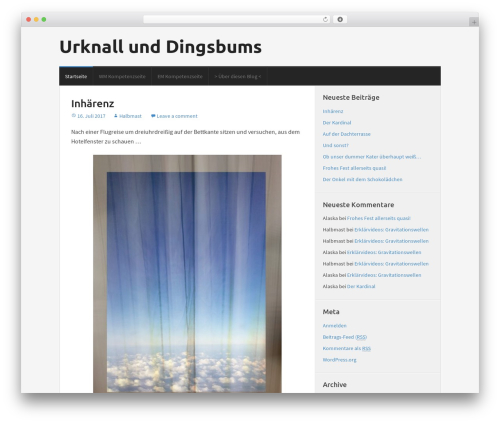Open the Halbmast author link
Image resolution: width=500 pixels, height=423 pixels.
[130, 116]
